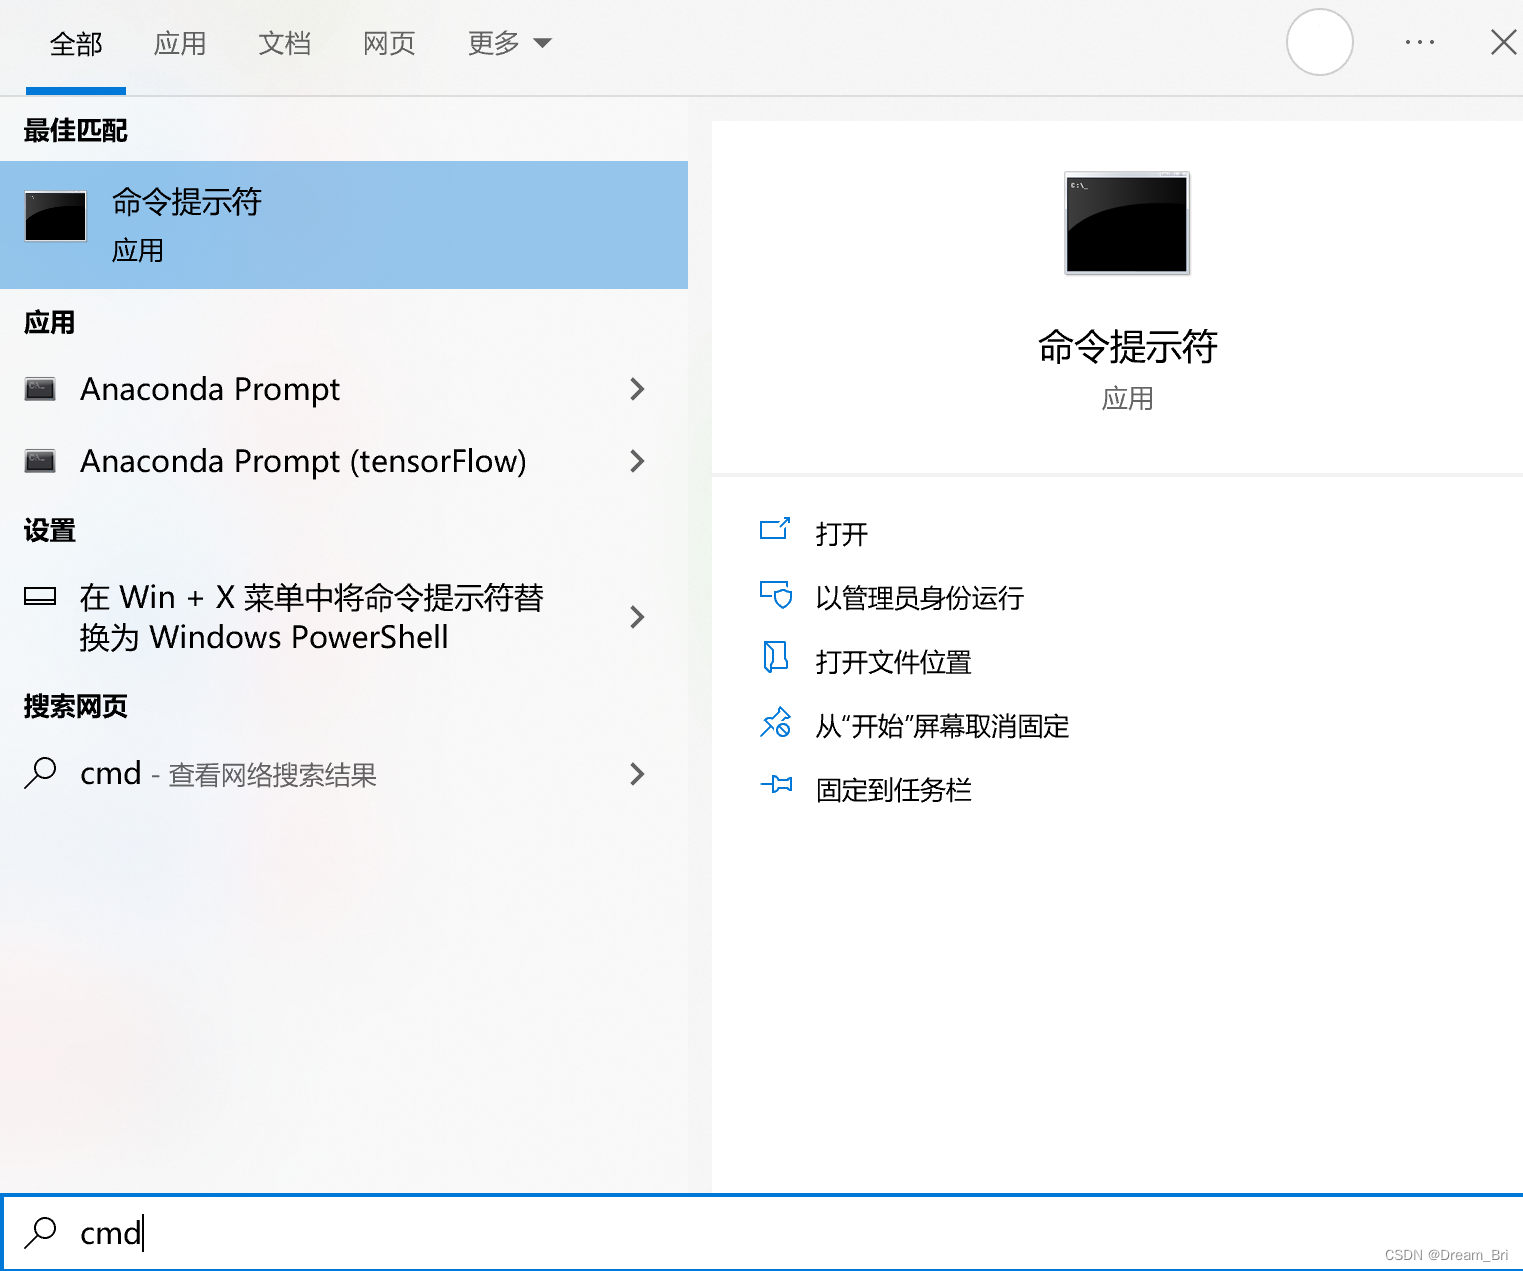Image resolution: width=1523 pixels, height=1271 pixels.
Task: Open the 更多 dropdown menu
Action: point(509,43)
